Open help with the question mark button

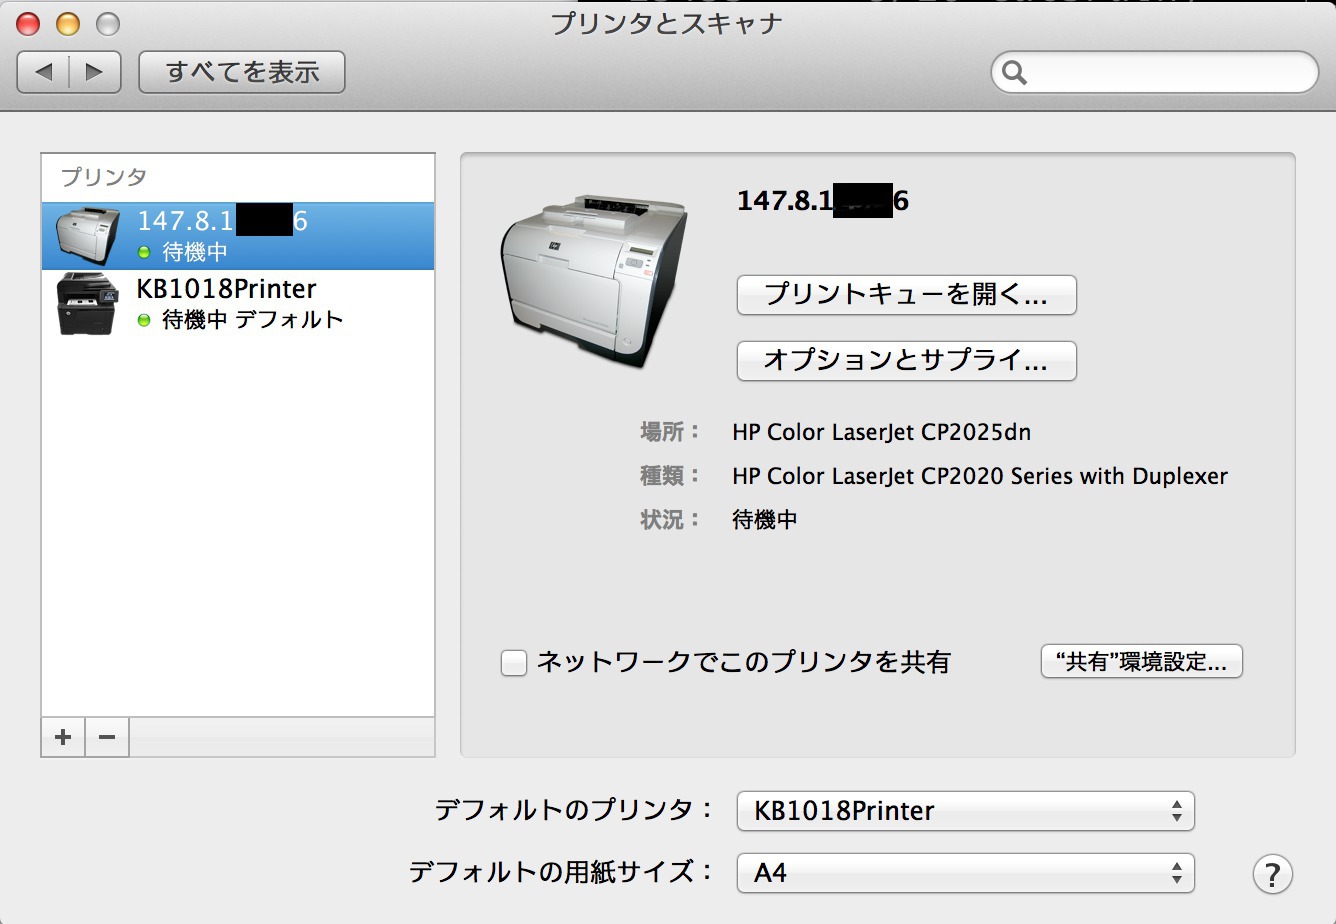click(1272, 873)
